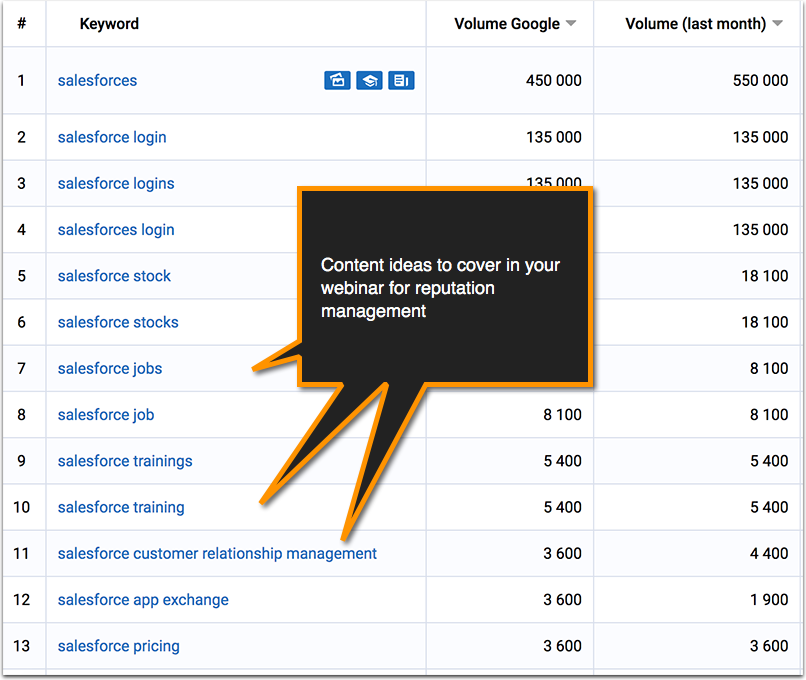This screenshot has height=680, width=806.
Task: Select the 550 000 last month value
Action: 760,80
